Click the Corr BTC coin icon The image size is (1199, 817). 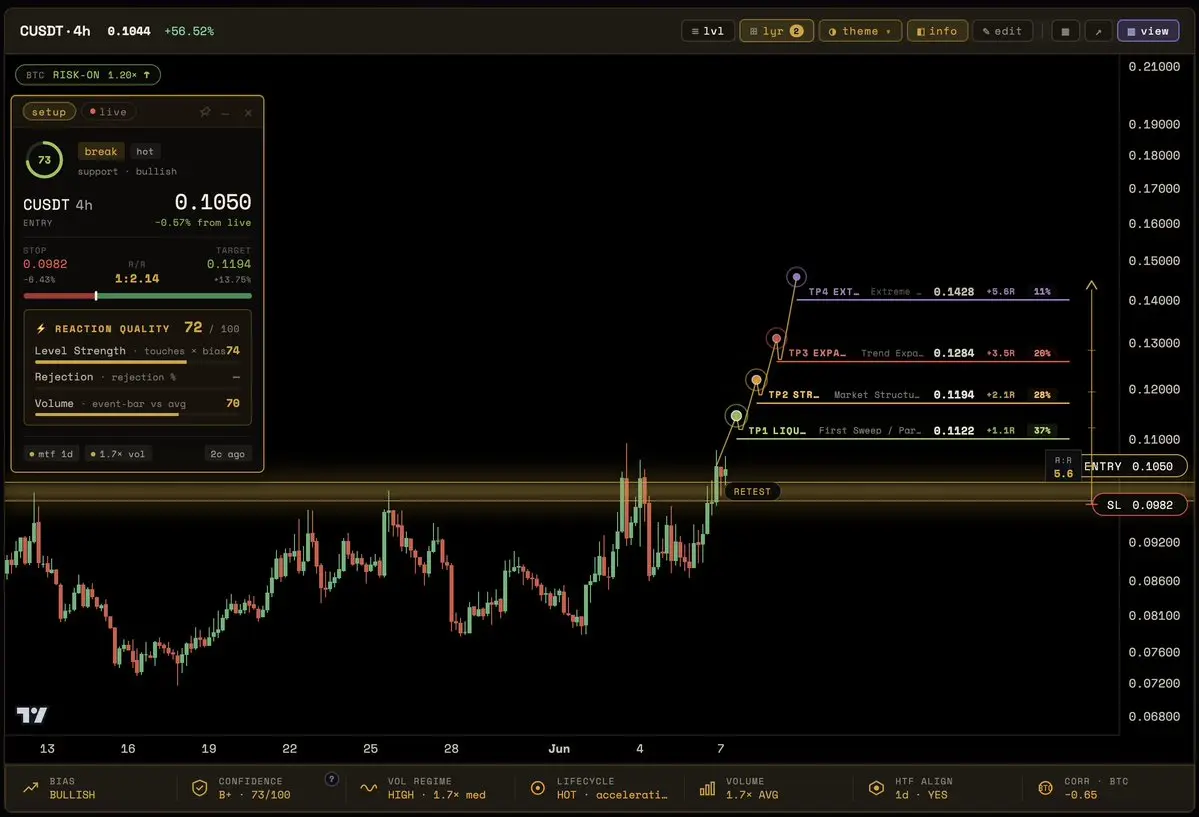[1045, 788]
